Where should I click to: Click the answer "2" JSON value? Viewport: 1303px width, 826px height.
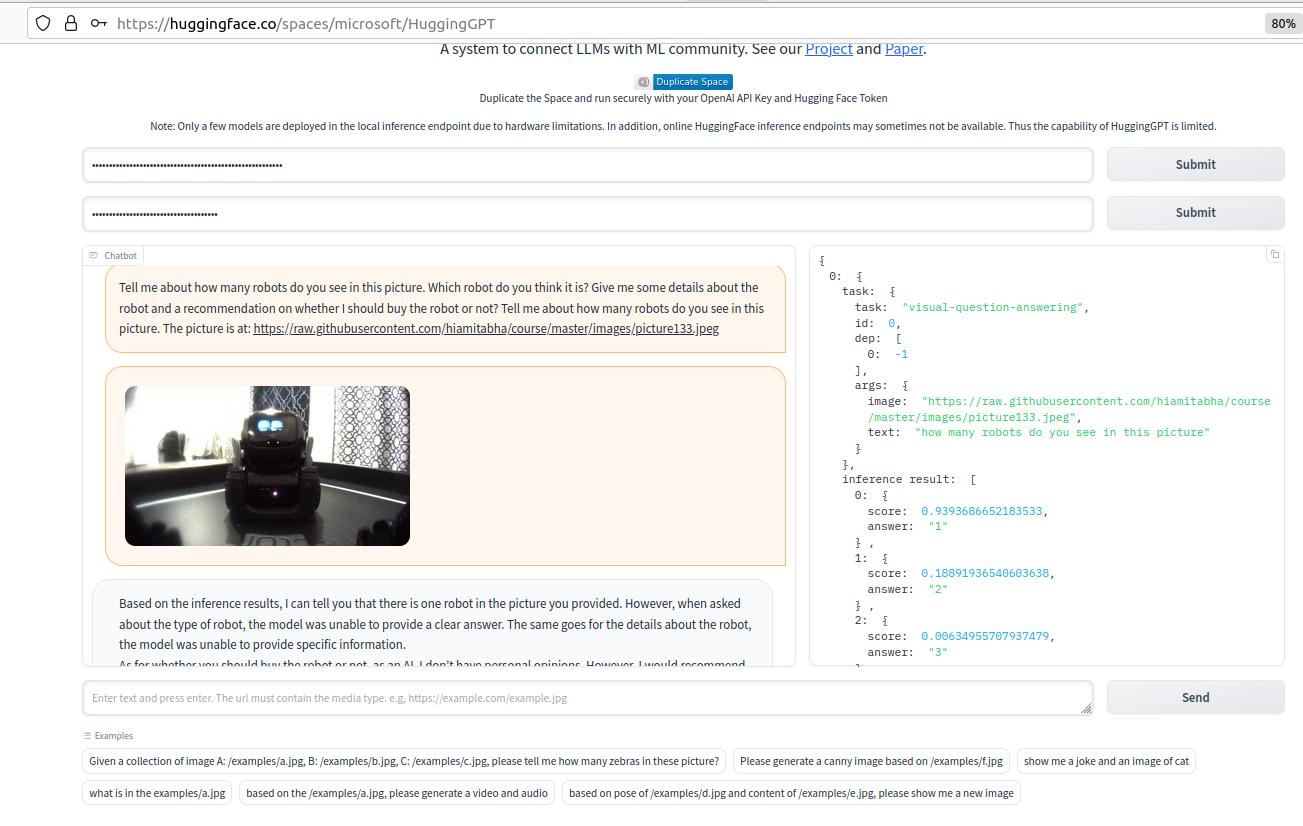pyautogui.click(x=938, y=590)
